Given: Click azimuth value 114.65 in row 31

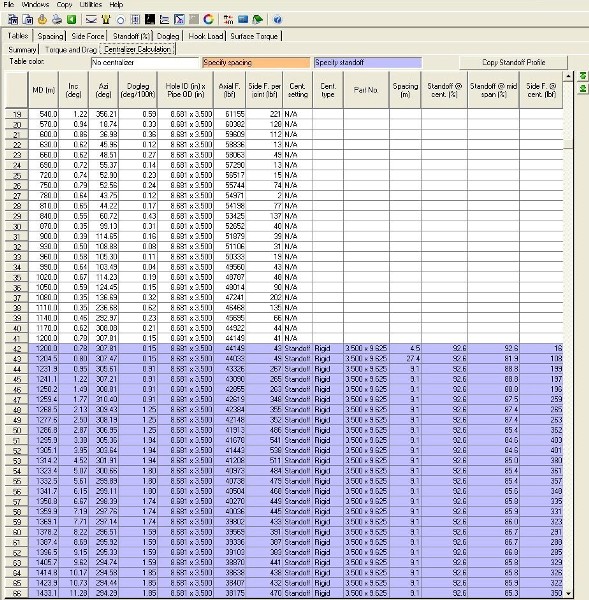Looking at the screenshot, I should (x=103, y=236).
